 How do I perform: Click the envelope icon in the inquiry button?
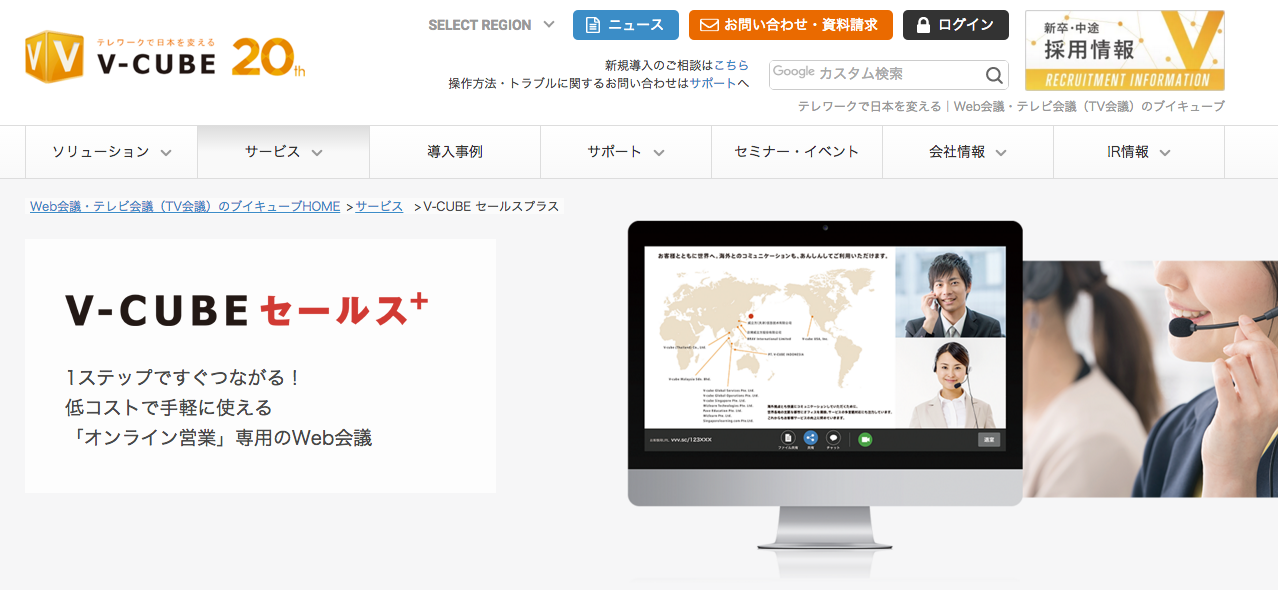tap(709, 25)
